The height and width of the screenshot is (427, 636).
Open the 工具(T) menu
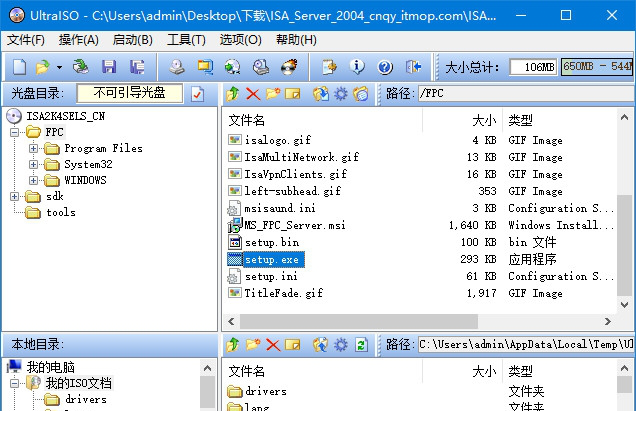click(x=187, y=40)
